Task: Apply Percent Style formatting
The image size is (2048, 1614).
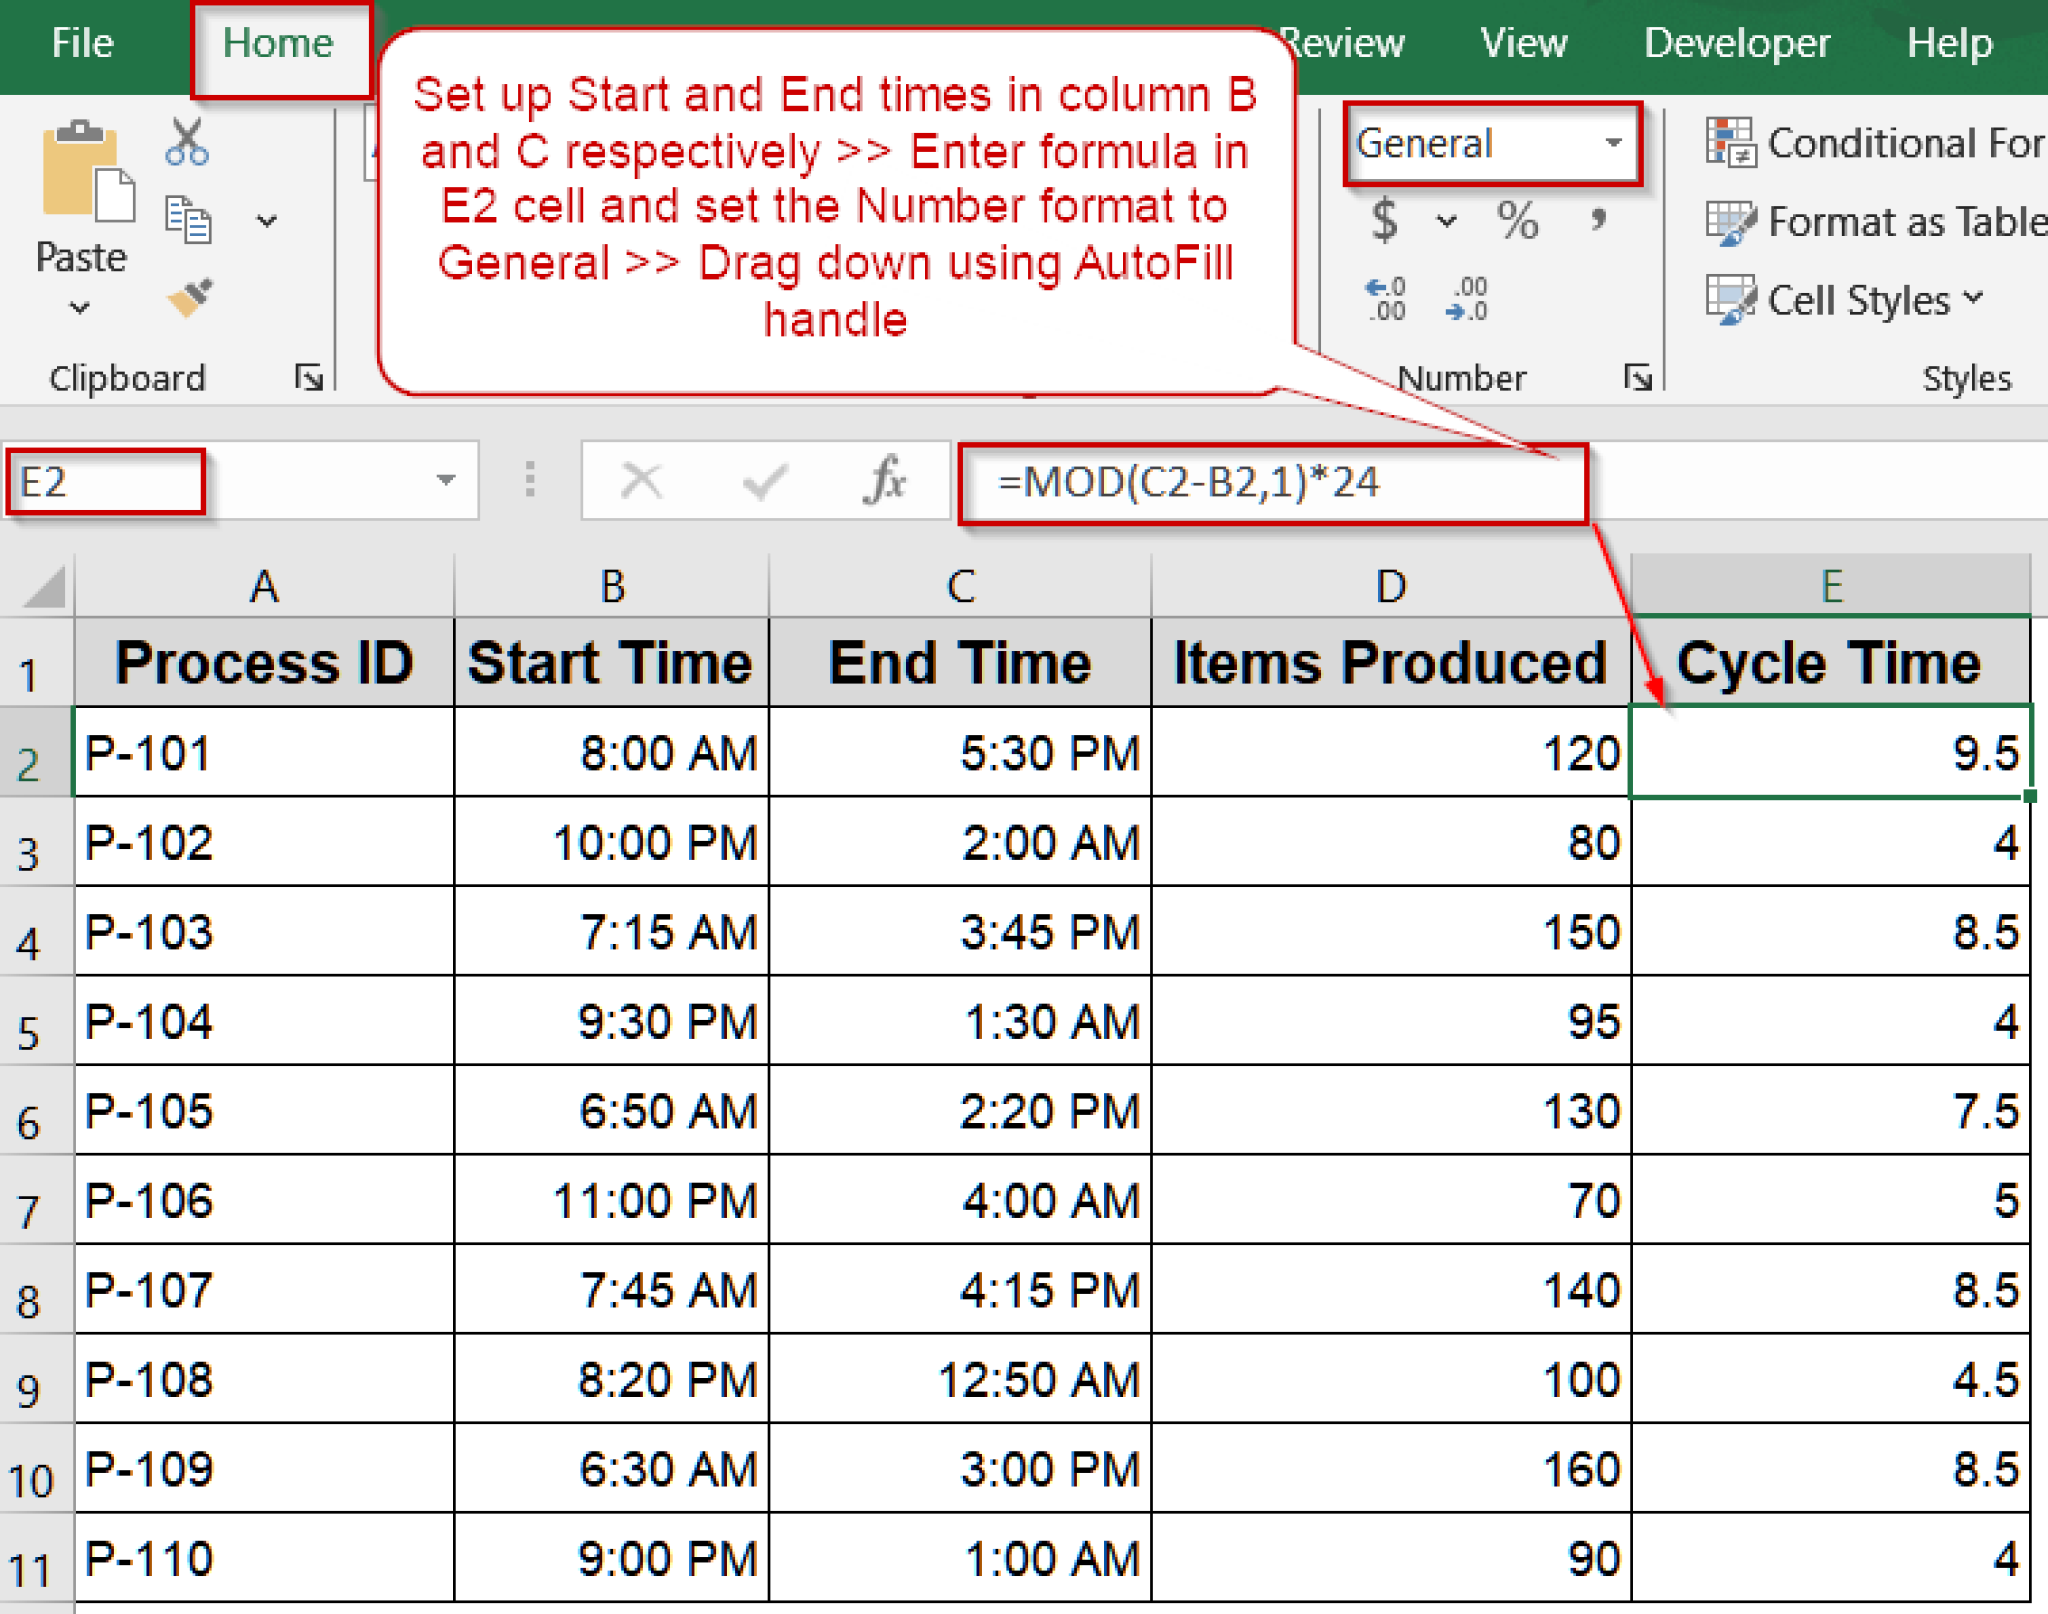Action: pyautogui.click(x=1520, y=220)
